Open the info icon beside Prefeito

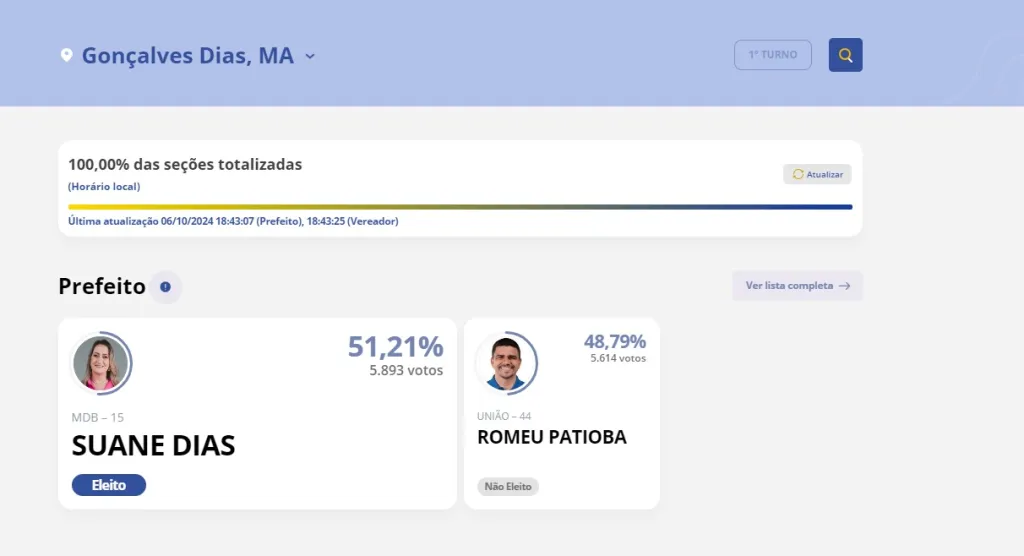coord(165,287)
